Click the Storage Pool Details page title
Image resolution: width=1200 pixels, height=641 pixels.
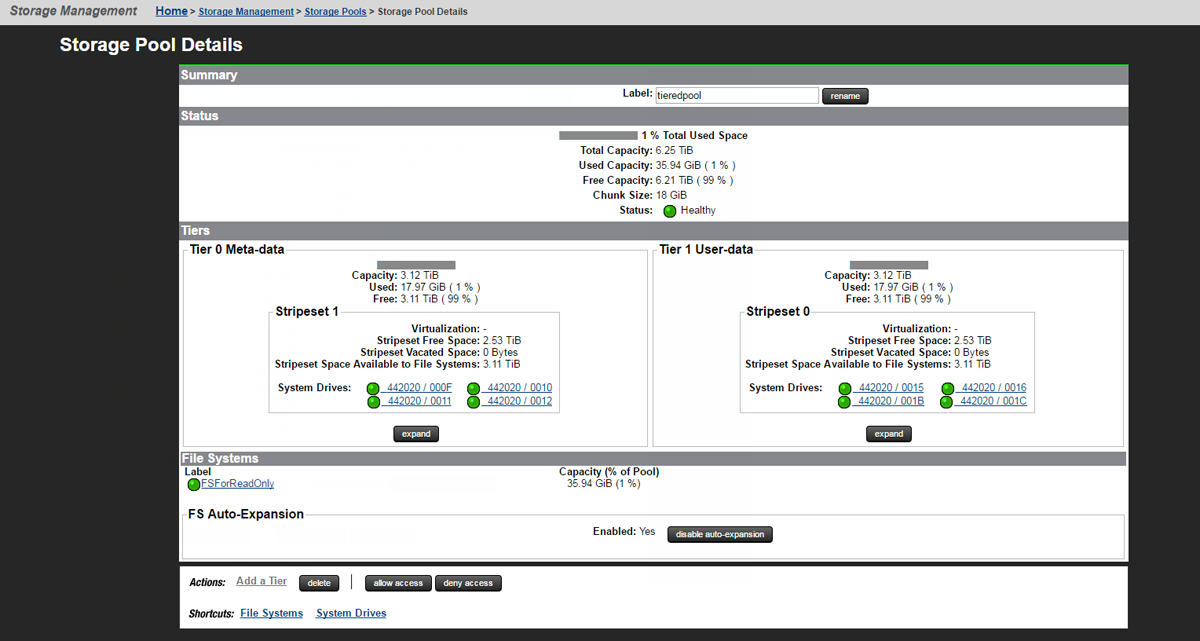coord(151,45)
